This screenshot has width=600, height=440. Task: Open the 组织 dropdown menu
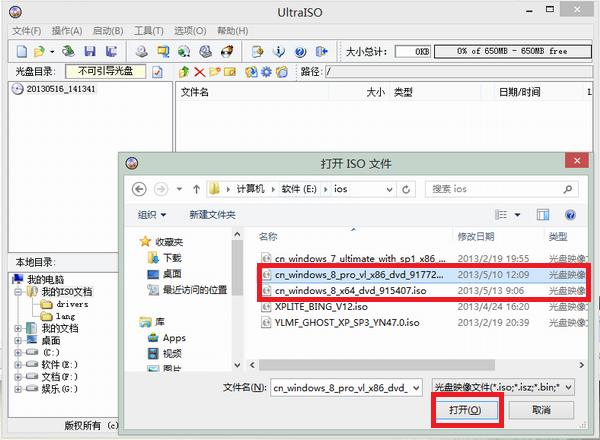[152, 215]
